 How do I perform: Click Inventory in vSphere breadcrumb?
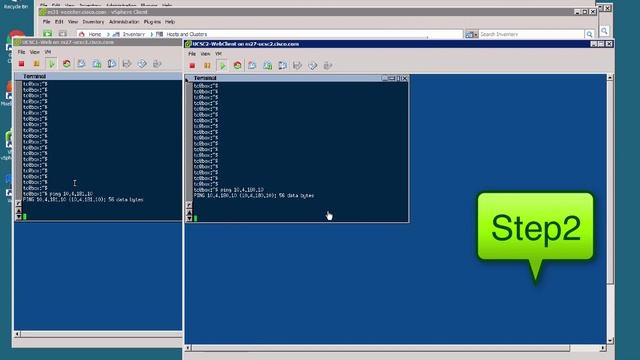pos(134,34)
